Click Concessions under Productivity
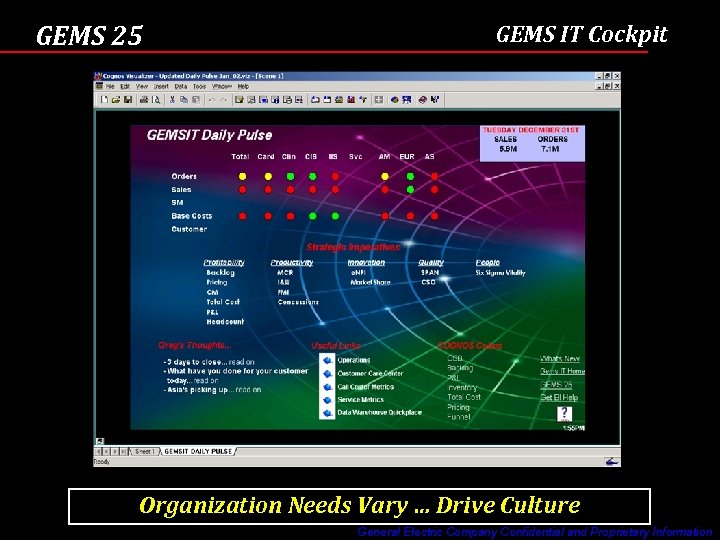Screen dimensions: 720x540 point(298,302)
